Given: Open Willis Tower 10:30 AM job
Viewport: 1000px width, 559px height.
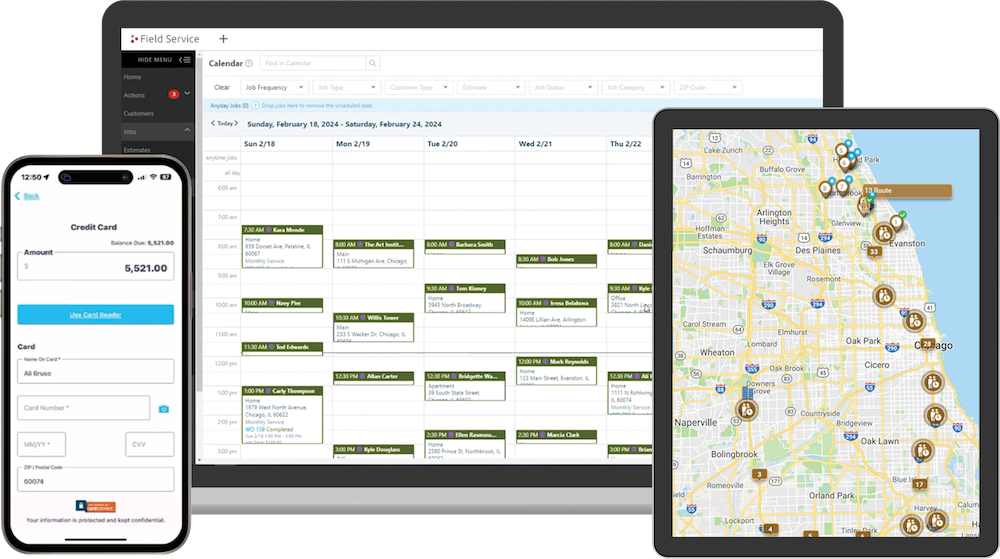Looking at the screenshot, I should tap(374, 327).
